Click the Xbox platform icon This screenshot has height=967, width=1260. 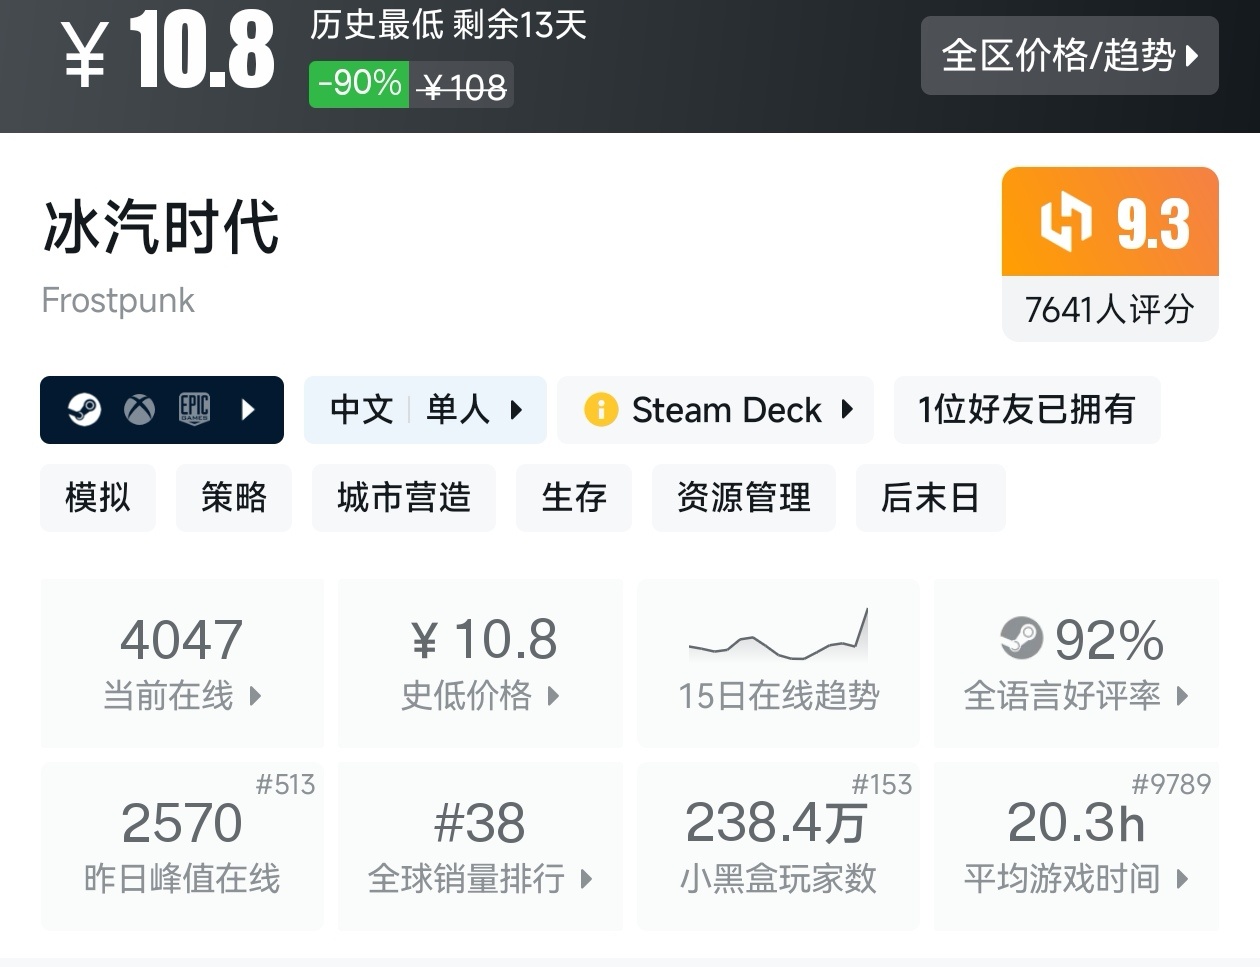(139, 410)
